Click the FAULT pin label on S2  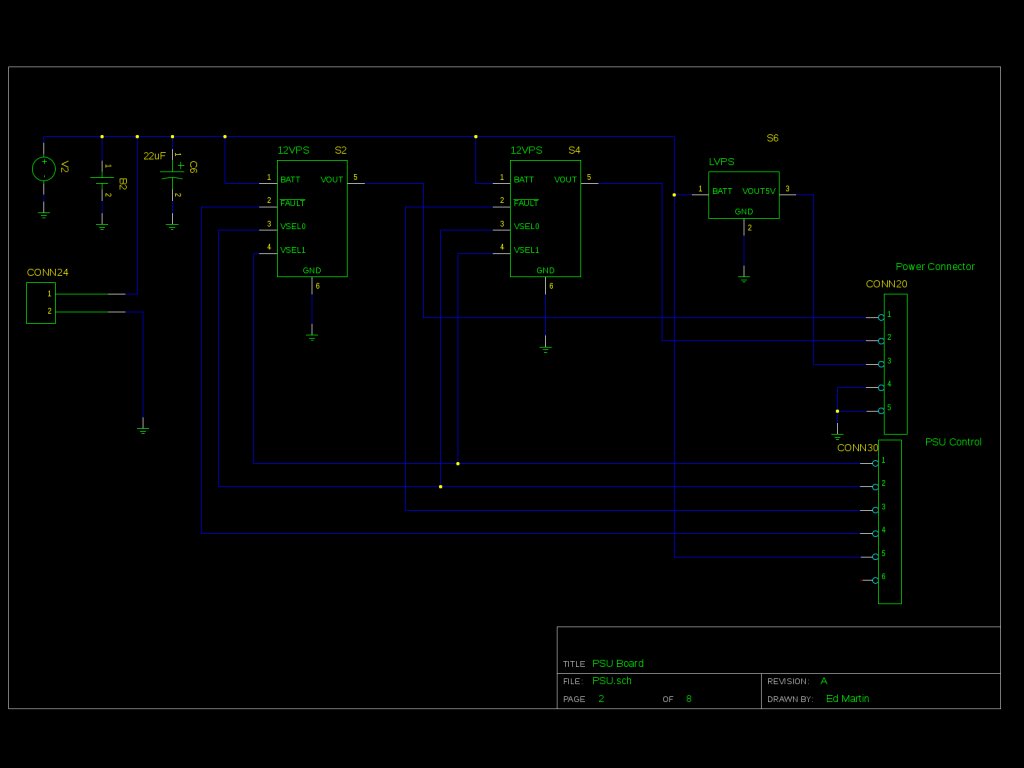pyautogui.click(x=293, y=203)
